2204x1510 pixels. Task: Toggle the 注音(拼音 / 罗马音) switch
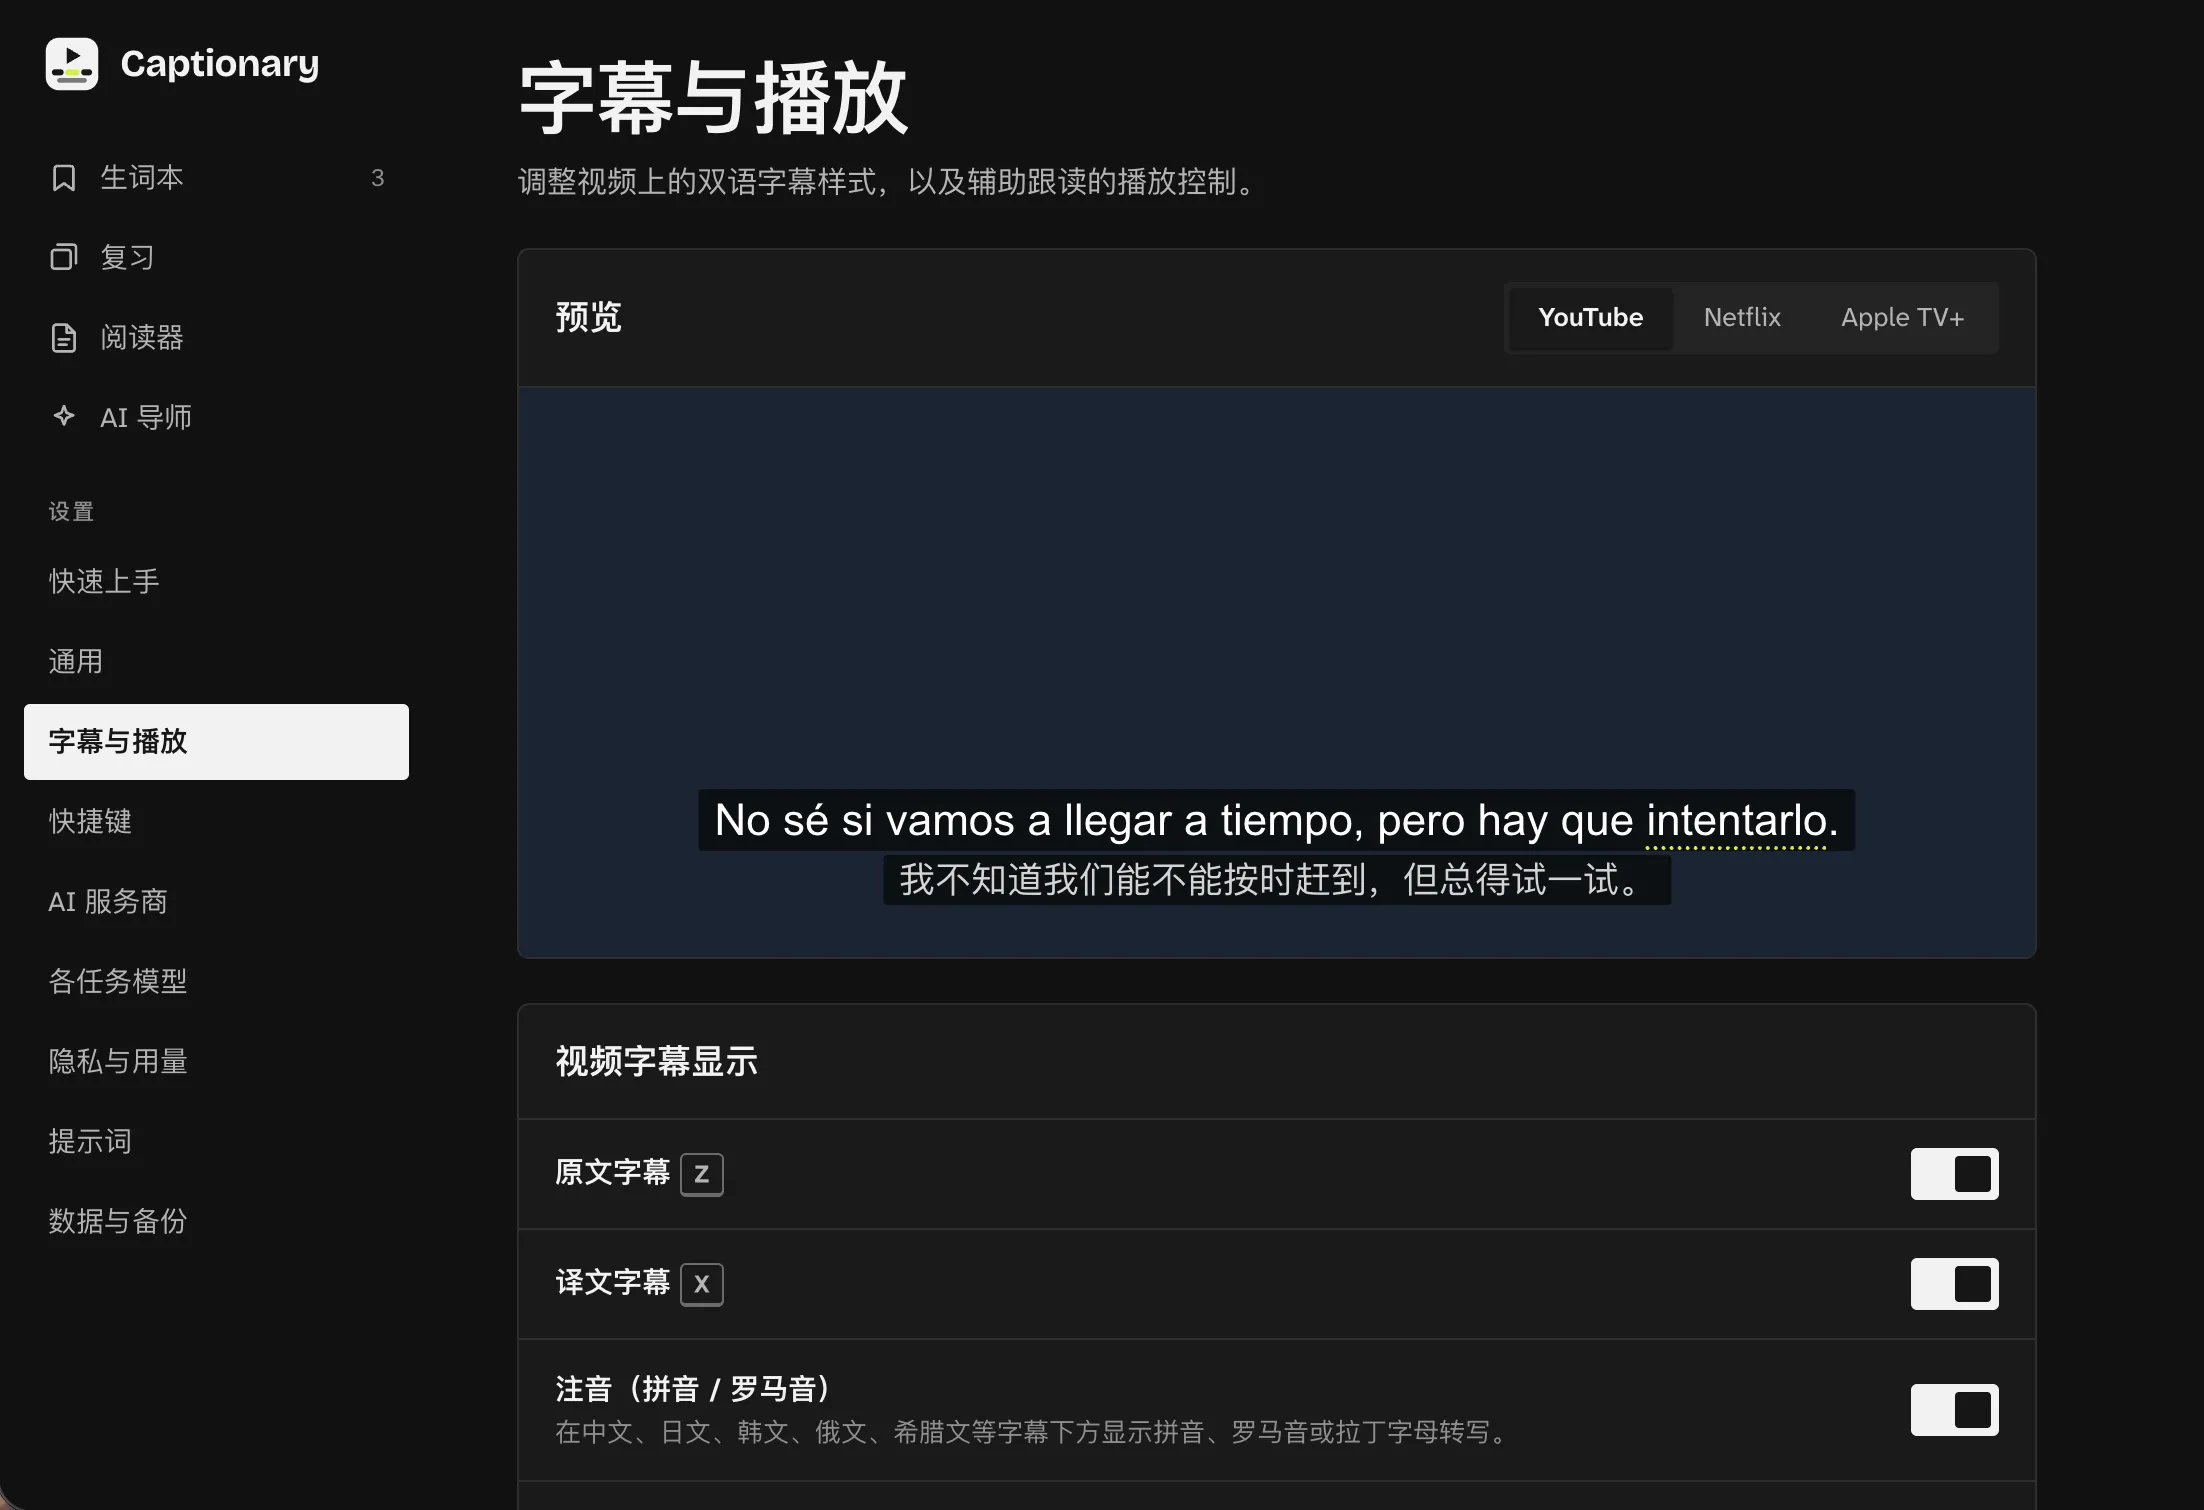pos(1954,1410)
